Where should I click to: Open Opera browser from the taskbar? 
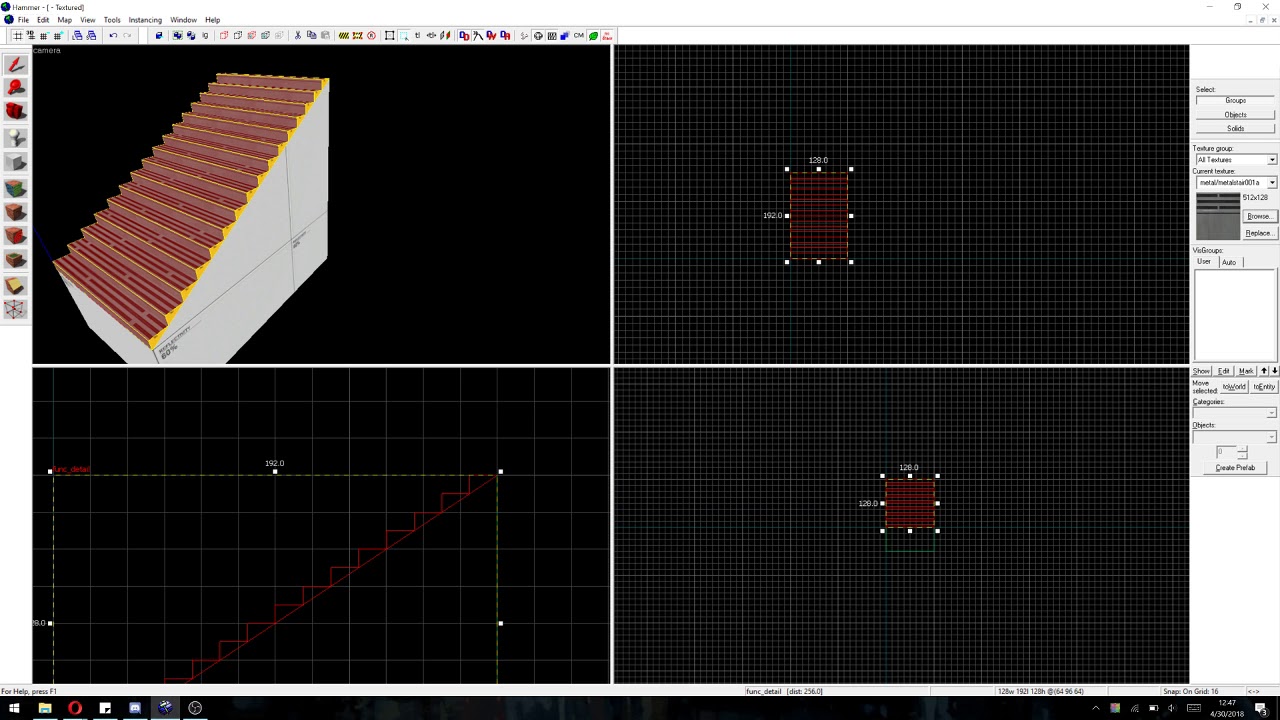click(75, 708)
